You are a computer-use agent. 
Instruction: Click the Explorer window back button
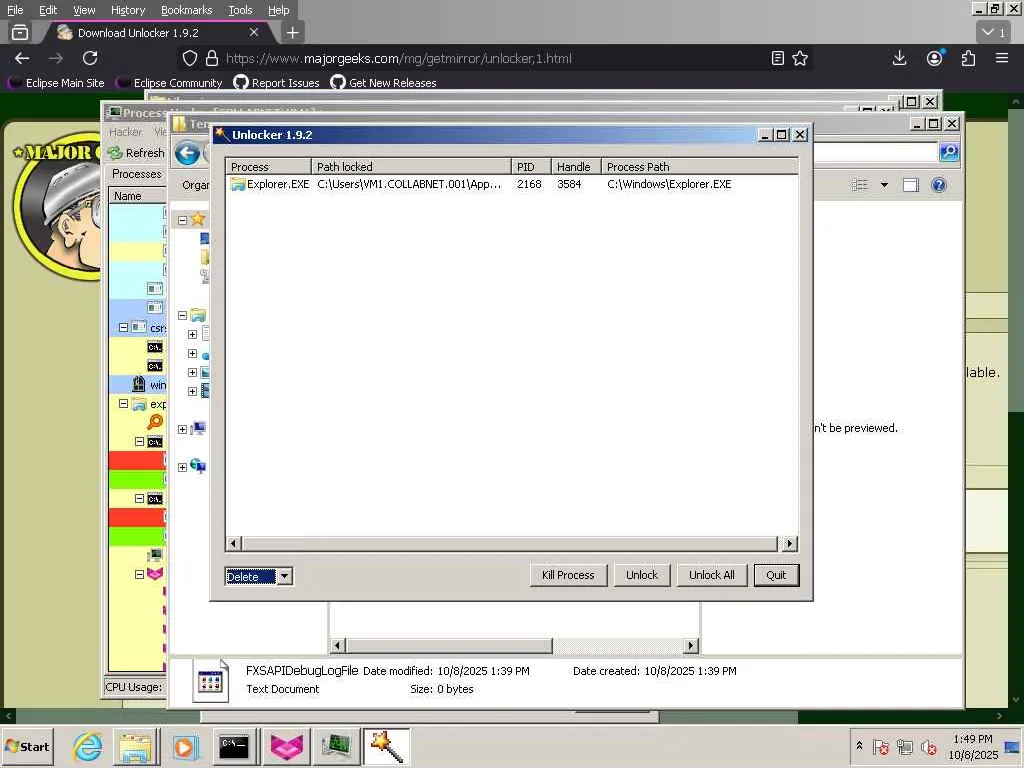click(x=187, y=153)
